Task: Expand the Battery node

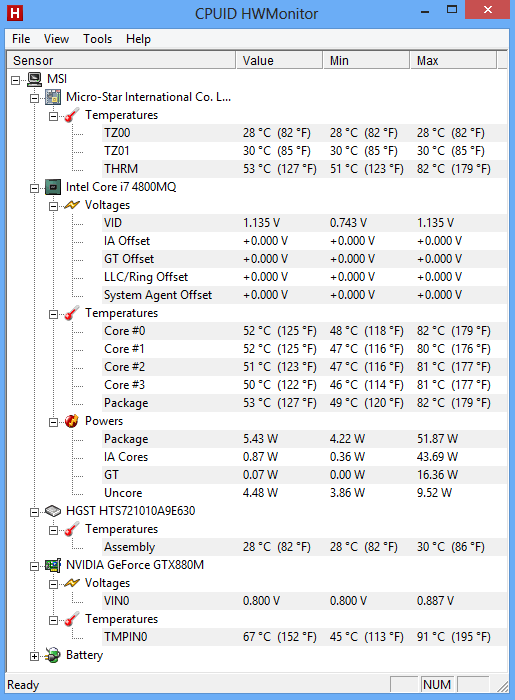Action: (34, 656)
